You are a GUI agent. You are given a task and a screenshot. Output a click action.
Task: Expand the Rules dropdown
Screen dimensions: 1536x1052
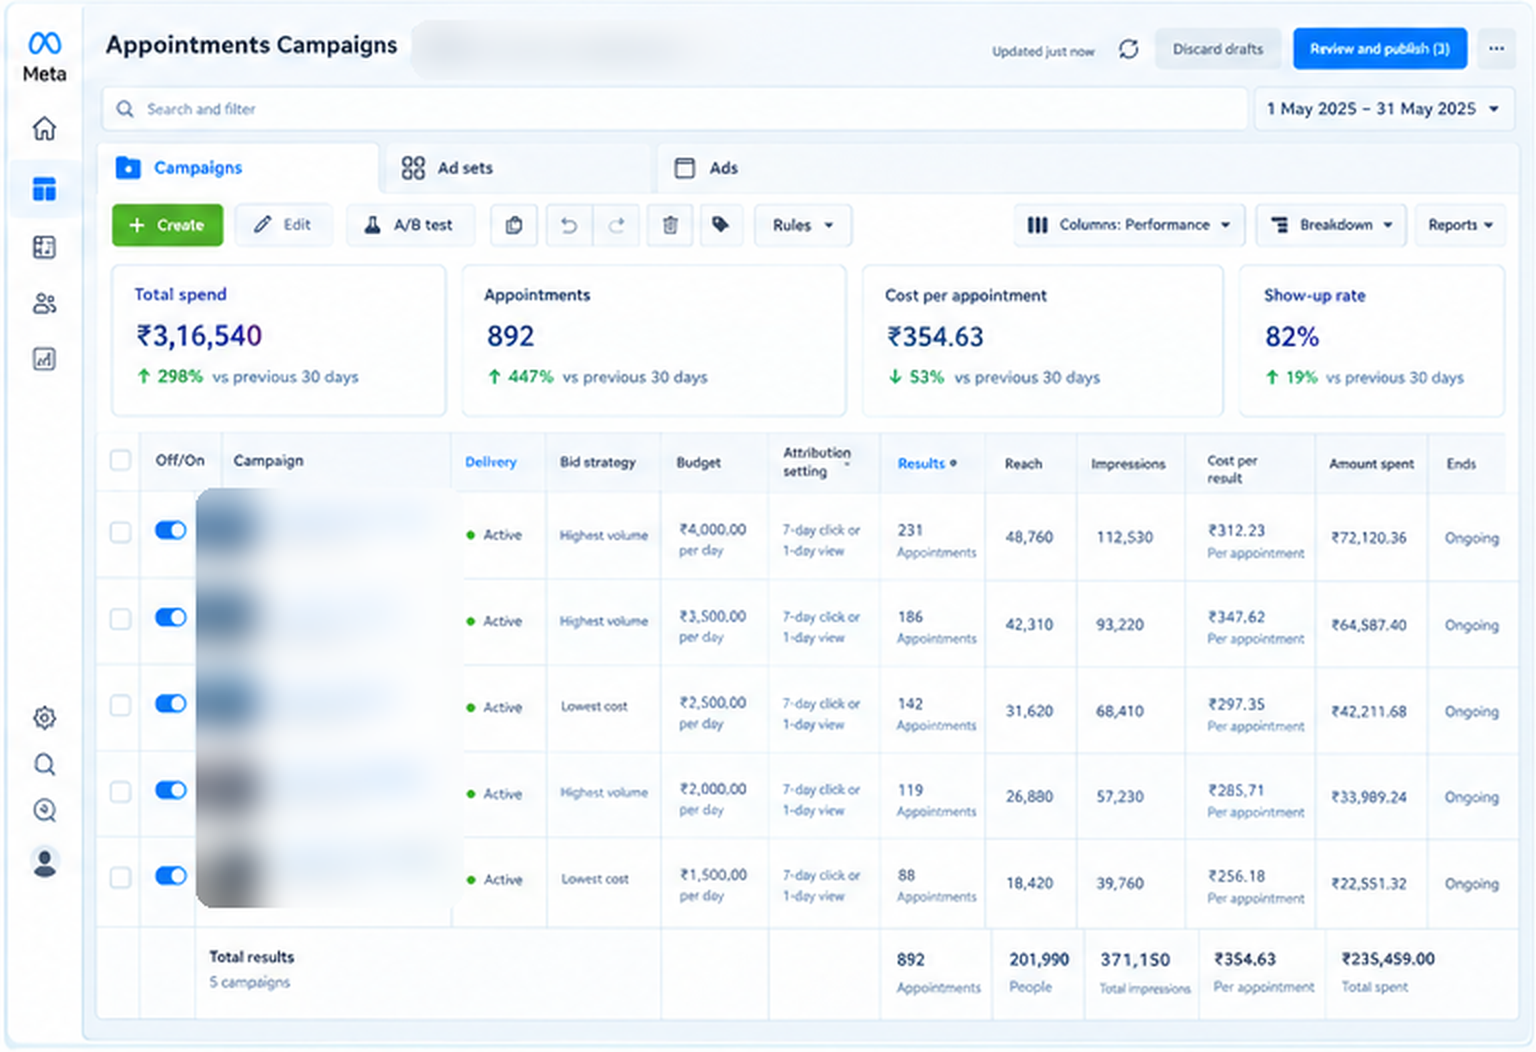coord(803,225)
